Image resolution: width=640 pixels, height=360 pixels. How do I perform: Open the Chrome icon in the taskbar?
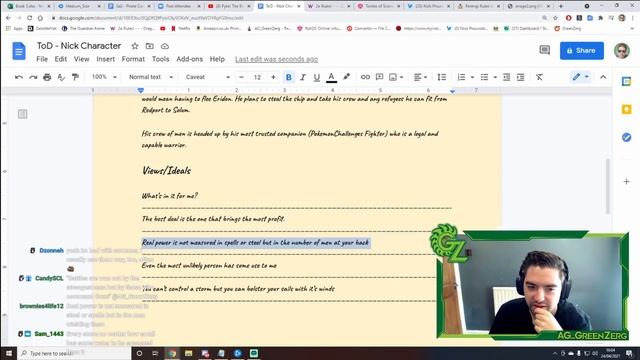[x=172, y=353]
